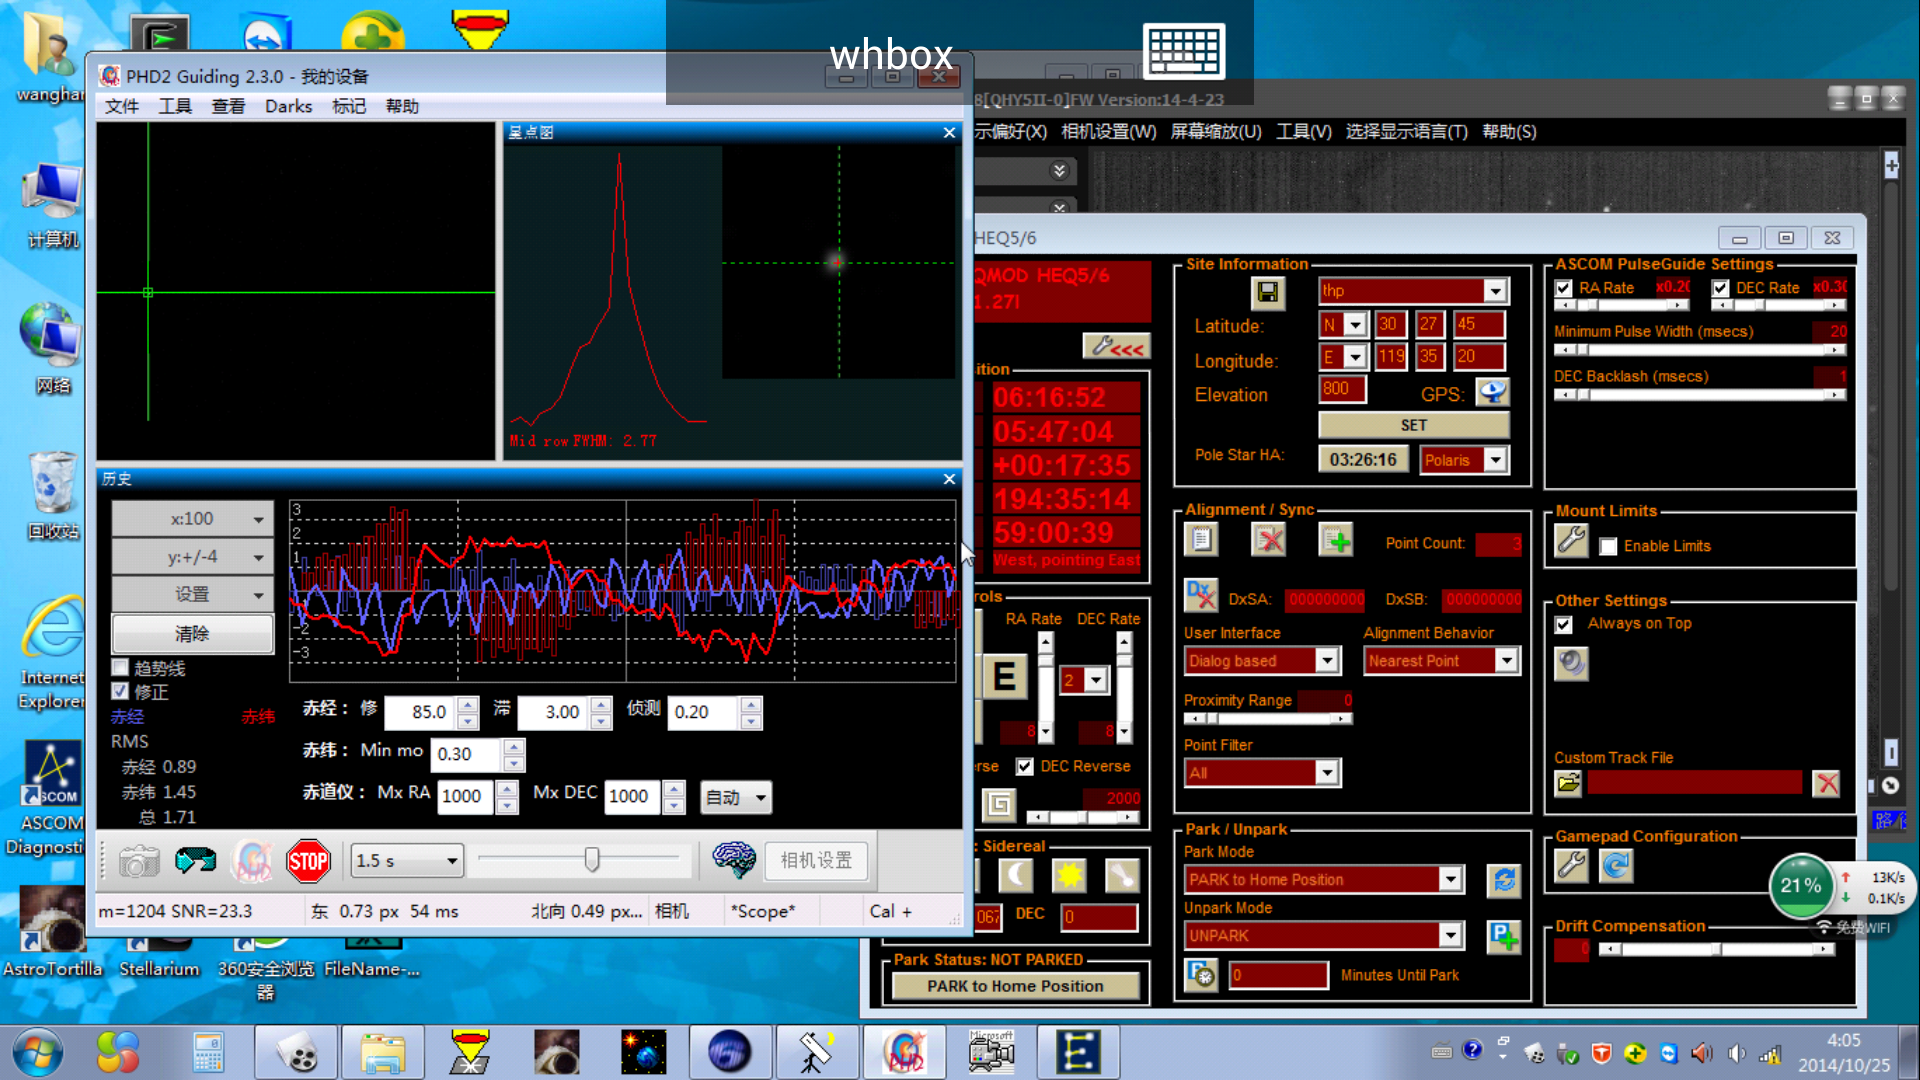Click the wrench collapse button in EQMOD
Viewport: 1920px width, 1080px height.
click(1117, 347)
